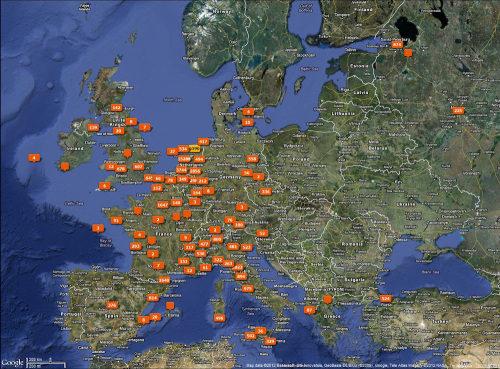
Task: Open the 417 marker near Hamburg
Action: pos(203,142)
